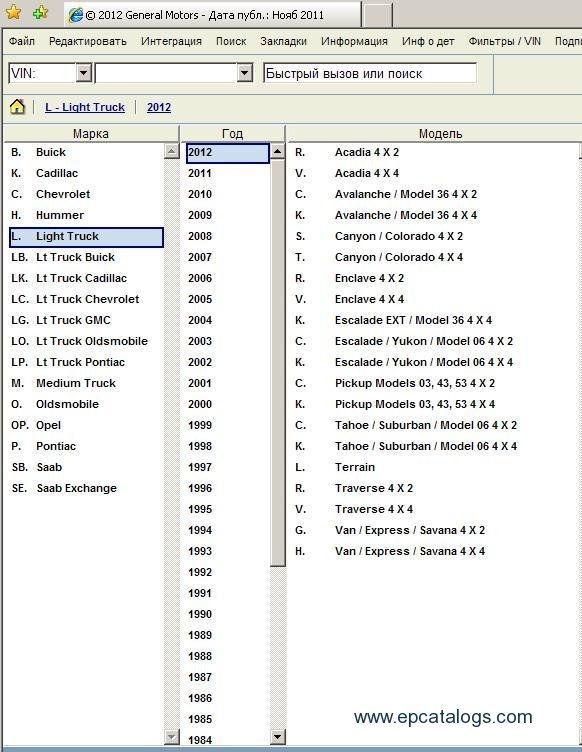Screen dimensions: 582x752
Task: Select year 1992 in Год list
Action: point(200,572)
